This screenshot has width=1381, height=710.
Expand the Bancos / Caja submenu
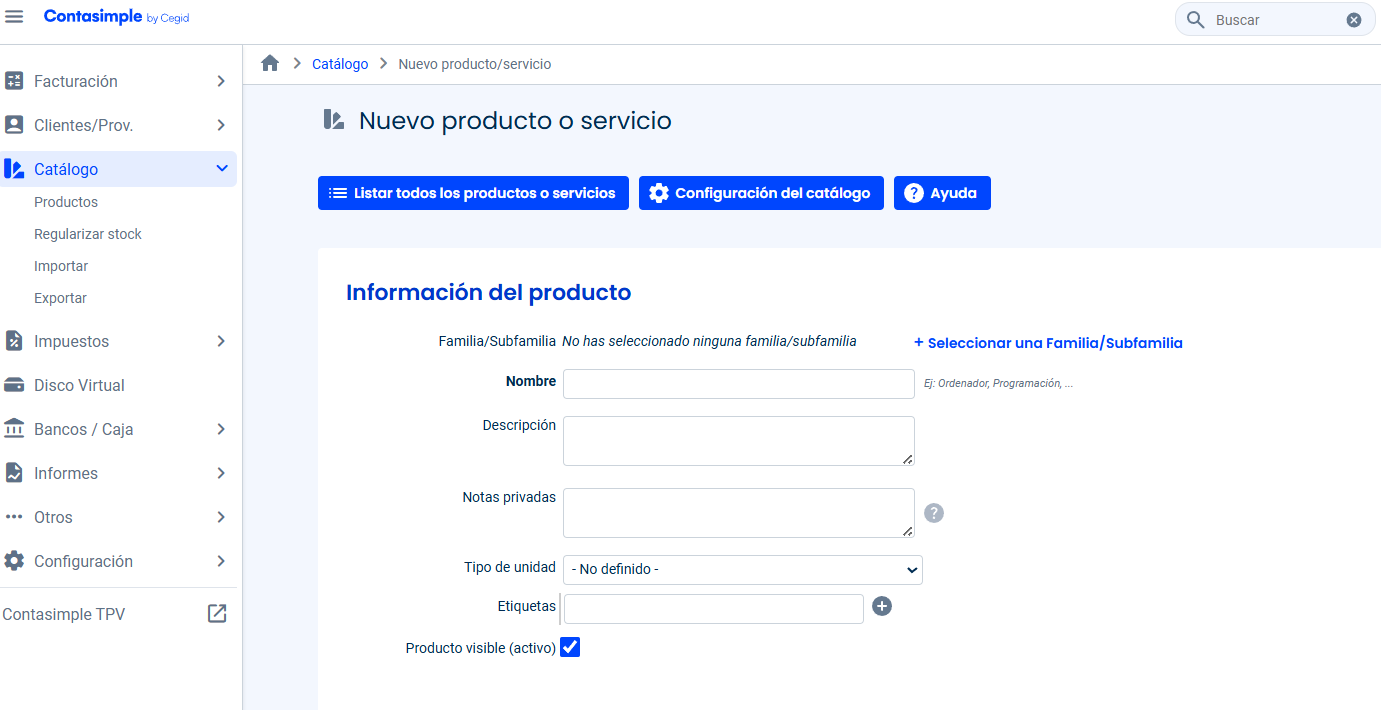click(221, 429)
